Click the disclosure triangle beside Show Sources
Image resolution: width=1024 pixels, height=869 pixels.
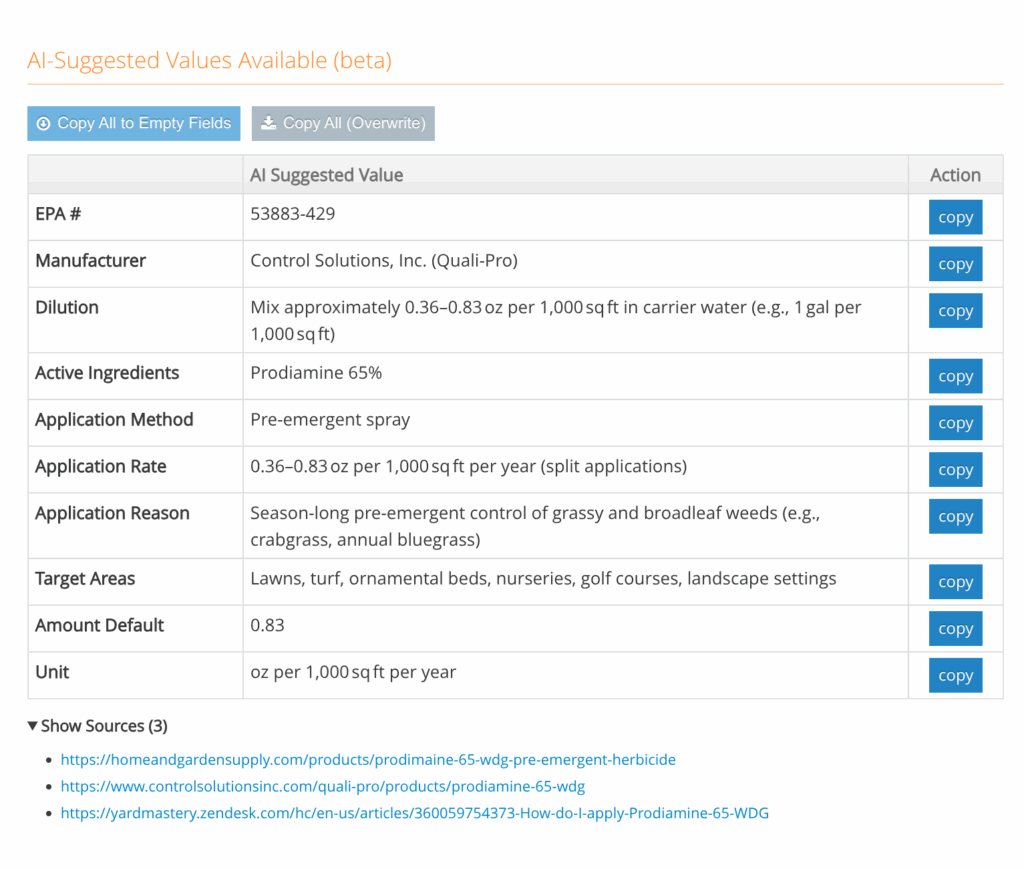[33, 726]
